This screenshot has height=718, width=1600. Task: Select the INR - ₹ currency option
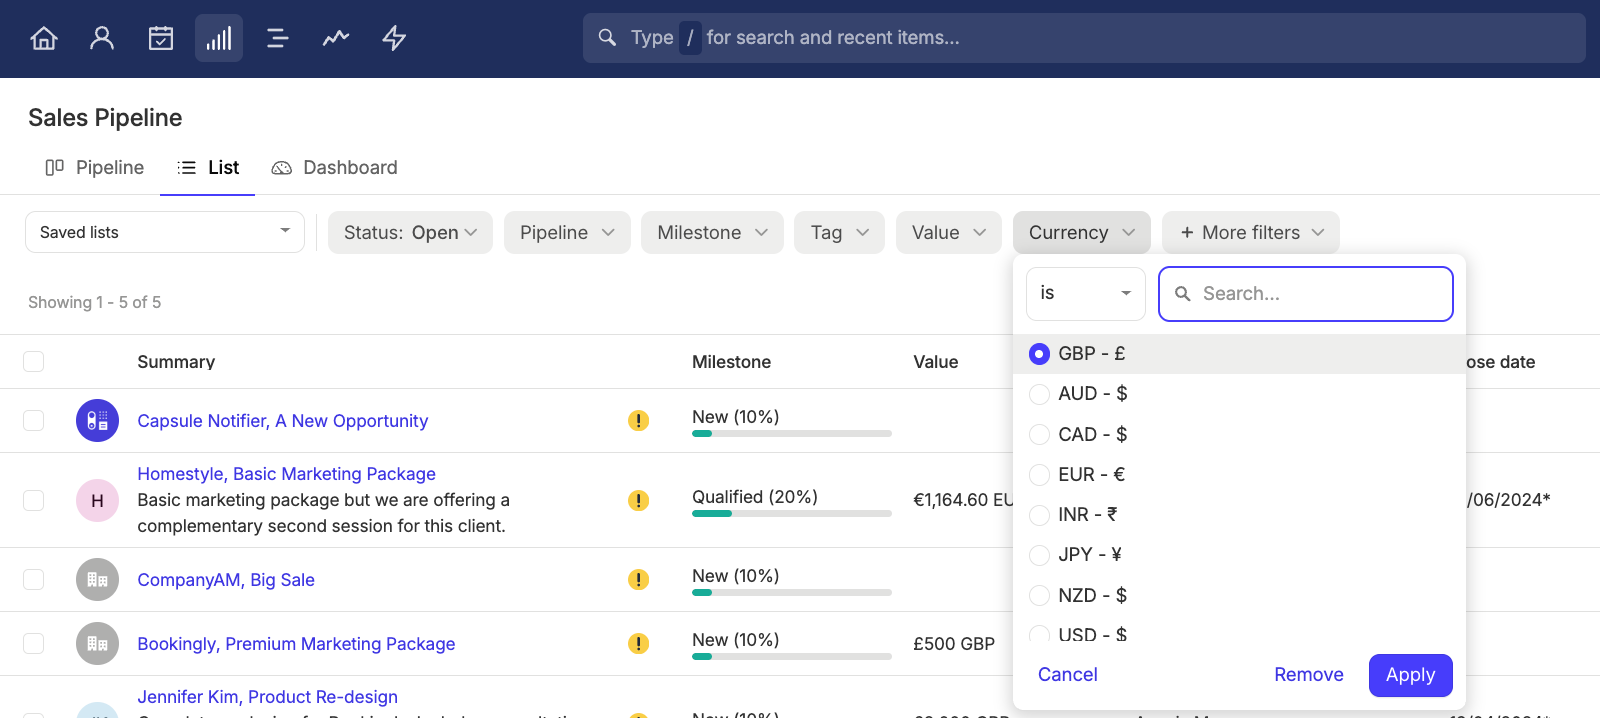1239,514
